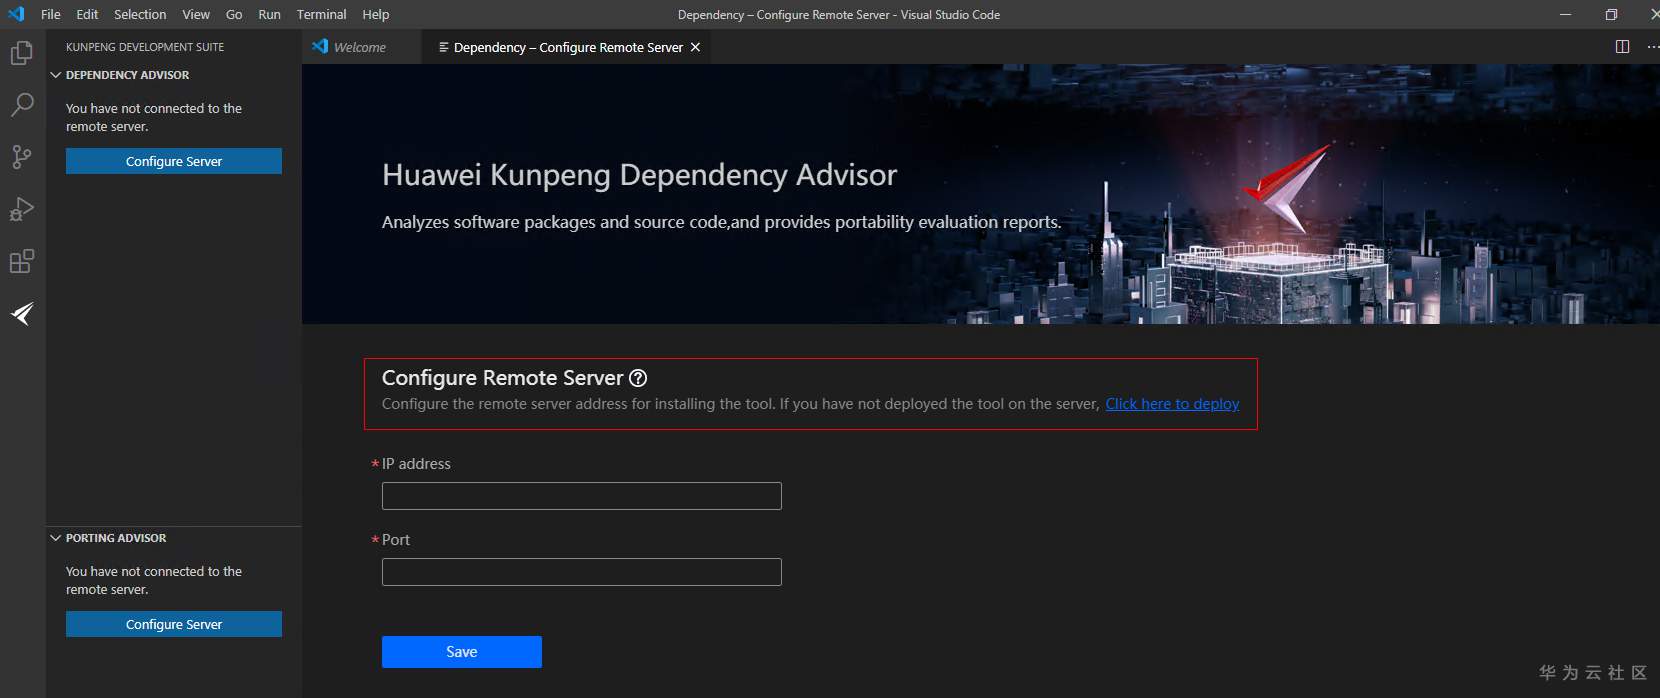This screenshot has height=698, width=1660.
Task: Open the Explorer view in activity bar
Action: click(x=22, y=53)
